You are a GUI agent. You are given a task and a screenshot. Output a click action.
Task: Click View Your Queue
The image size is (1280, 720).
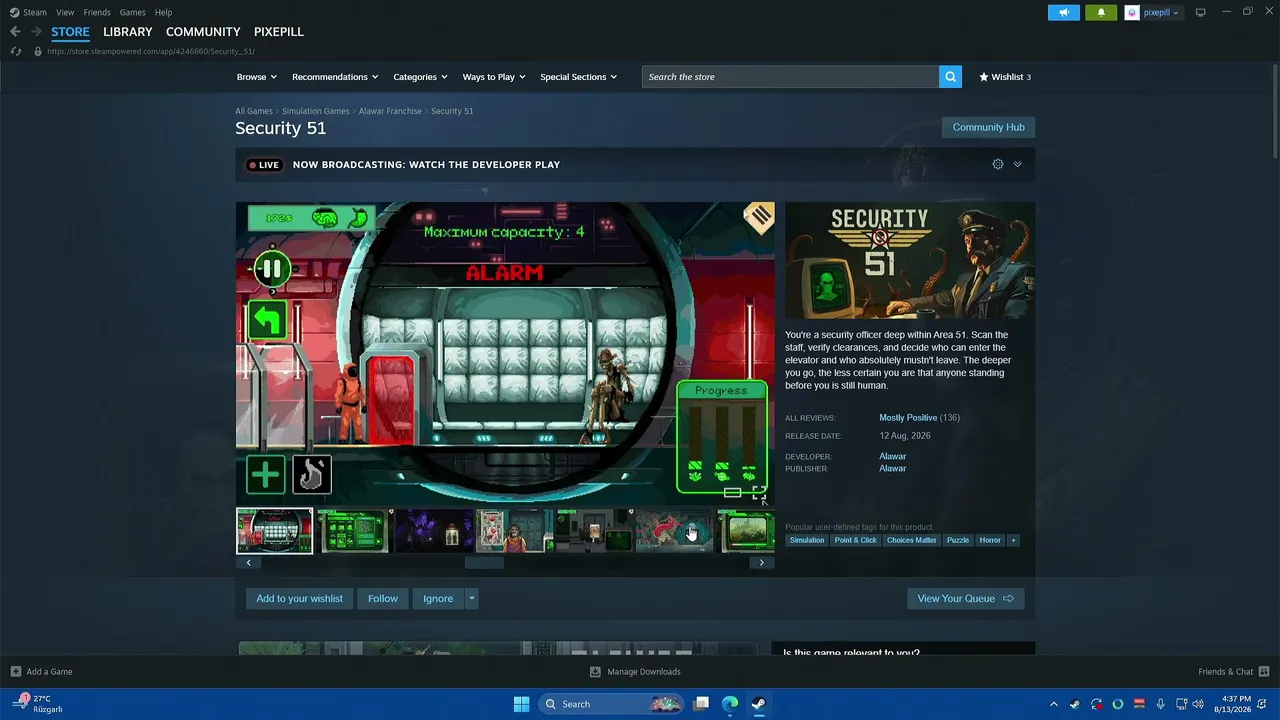point(965,599)
